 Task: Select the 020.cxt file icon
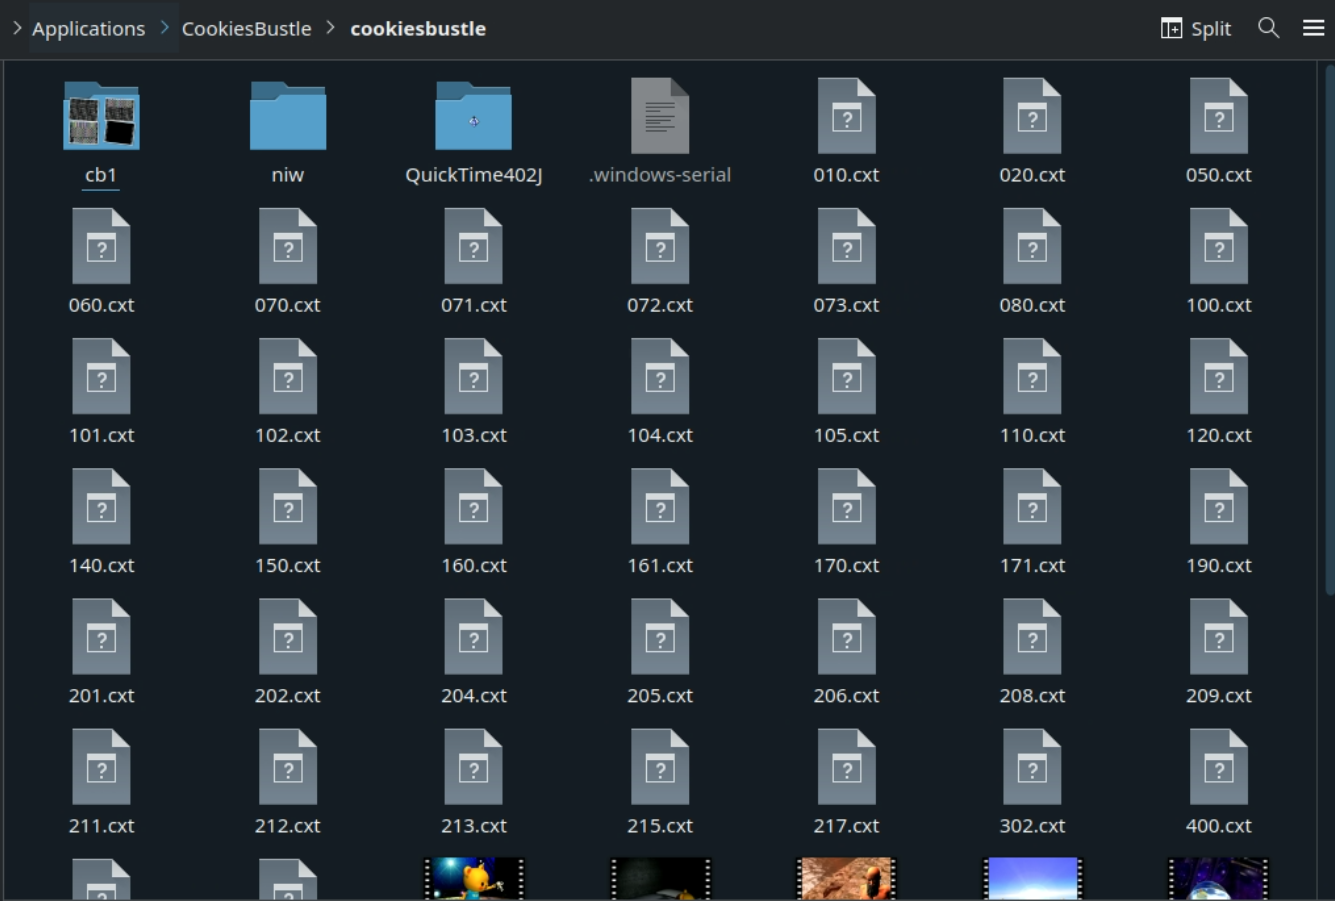1033,116
